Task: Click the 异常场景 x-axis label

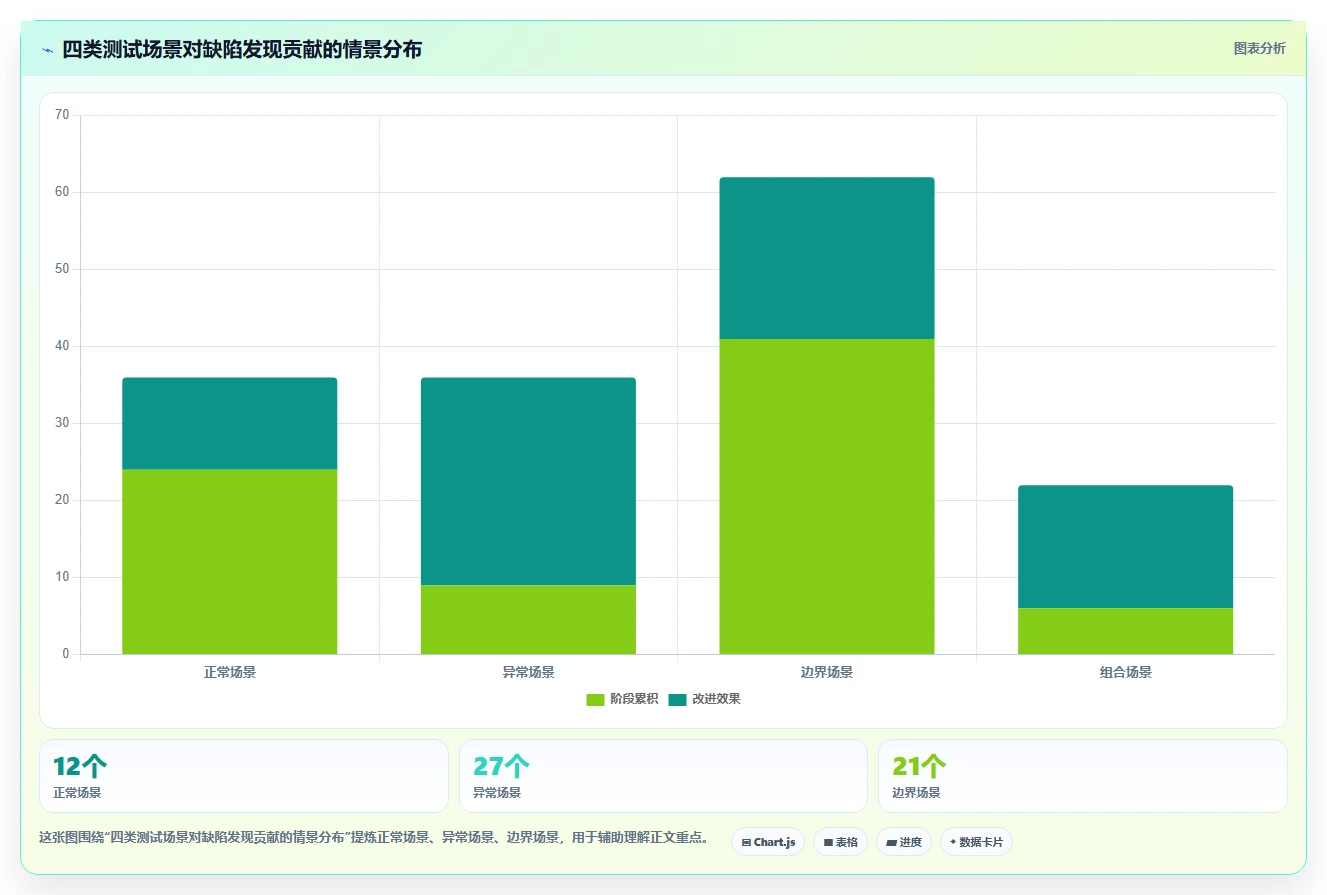Action: pyautogui.click(x=528, y=672)
